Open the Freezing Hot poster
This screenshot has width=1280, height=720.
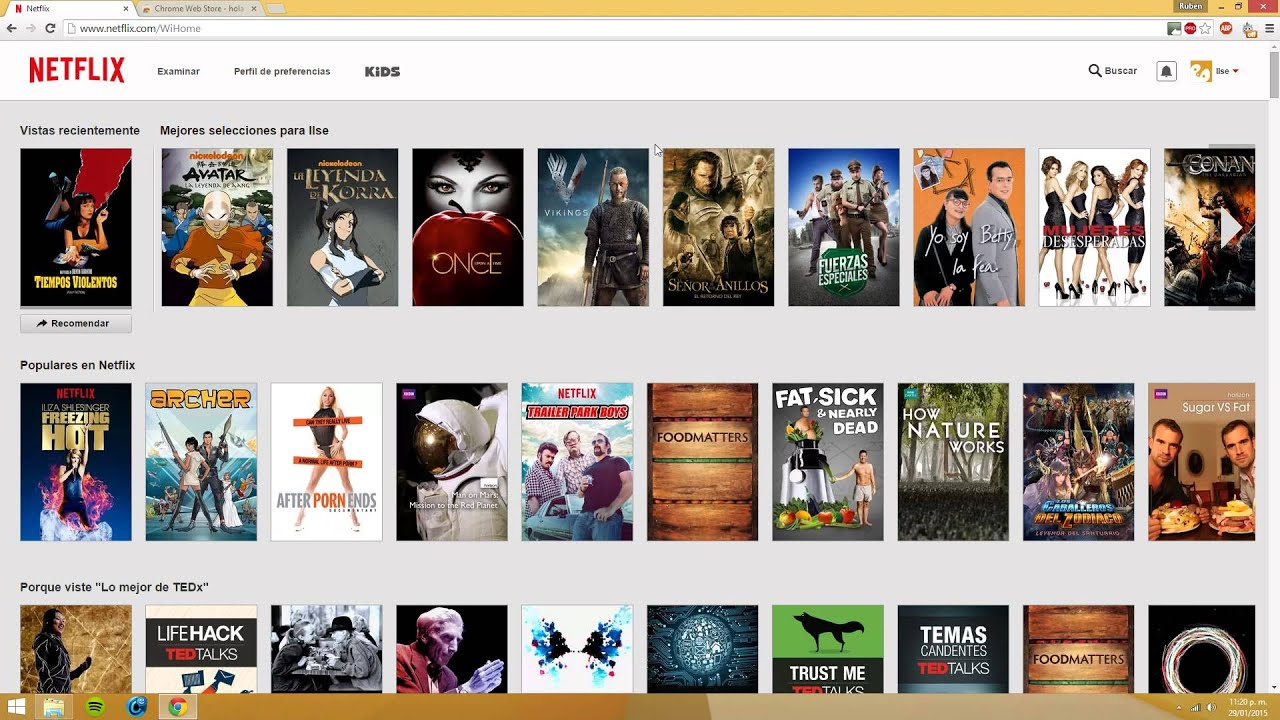[76, 462]
